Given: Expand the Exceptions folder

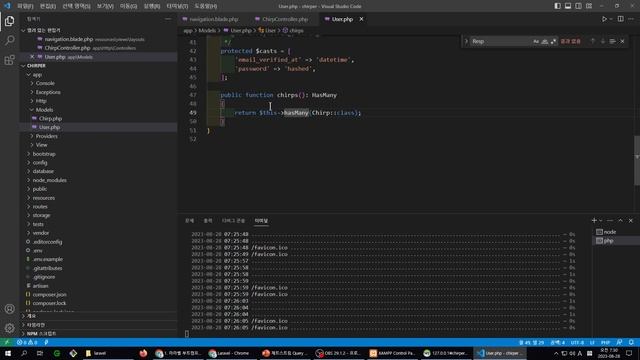Looking at the screenshot, I should click(32, 92).
